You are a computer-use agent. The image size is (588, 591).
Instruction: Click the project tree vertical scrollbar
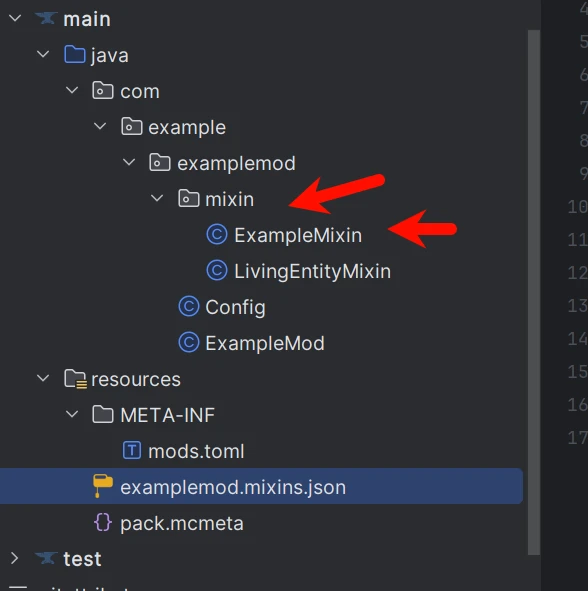(534, 292)
